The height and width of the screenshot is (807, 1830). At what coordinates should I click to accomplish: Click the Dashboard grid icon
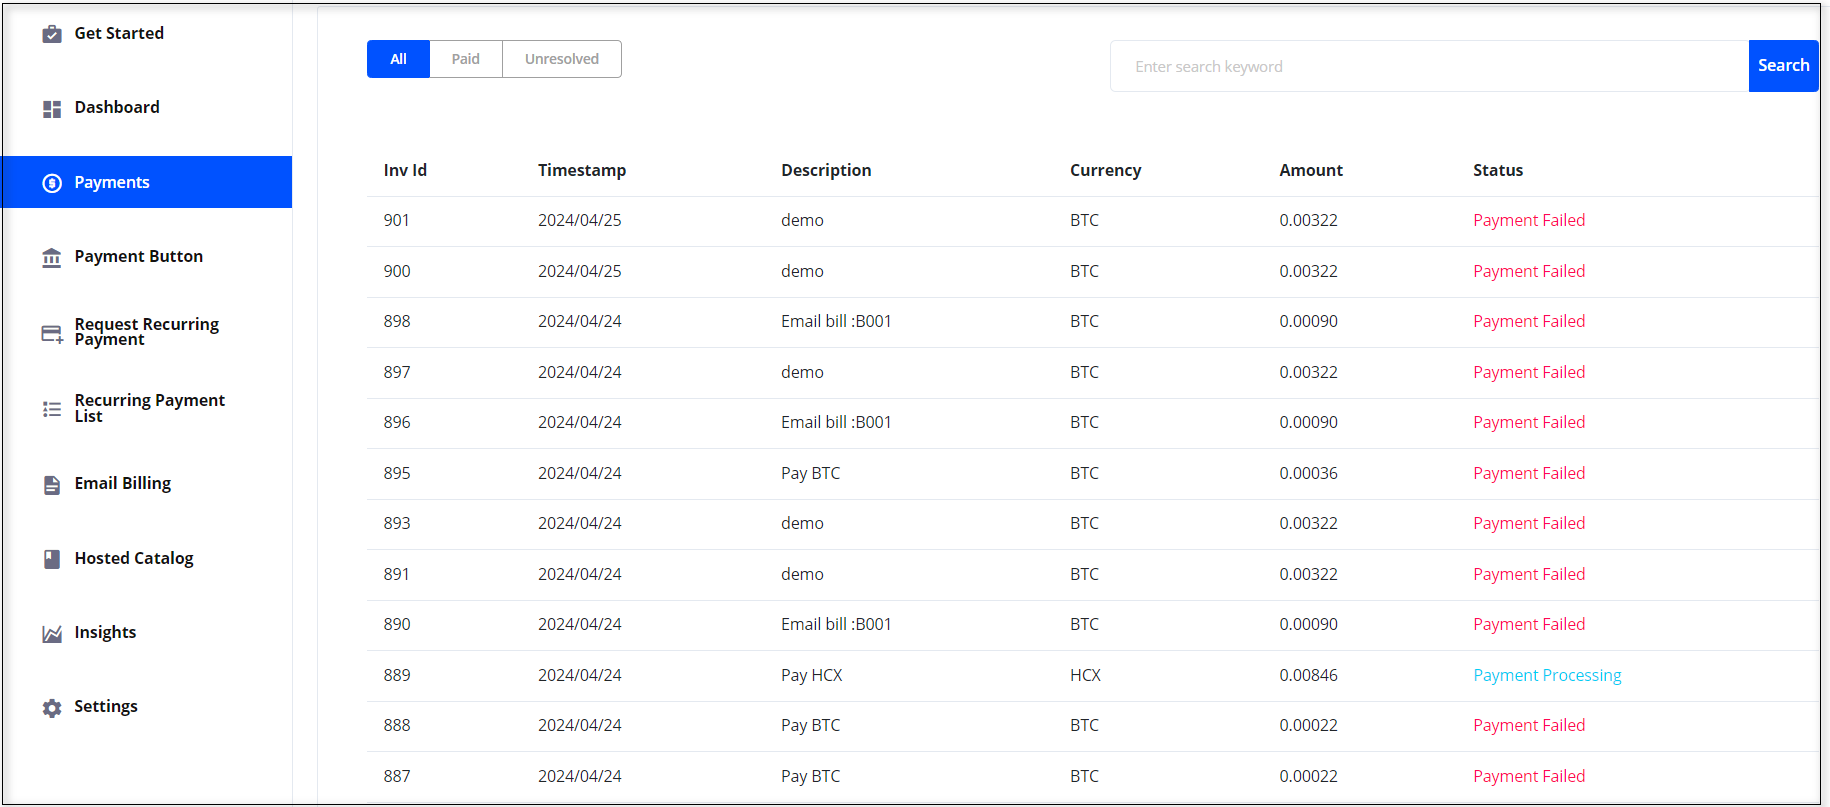(x=52, y=109)
